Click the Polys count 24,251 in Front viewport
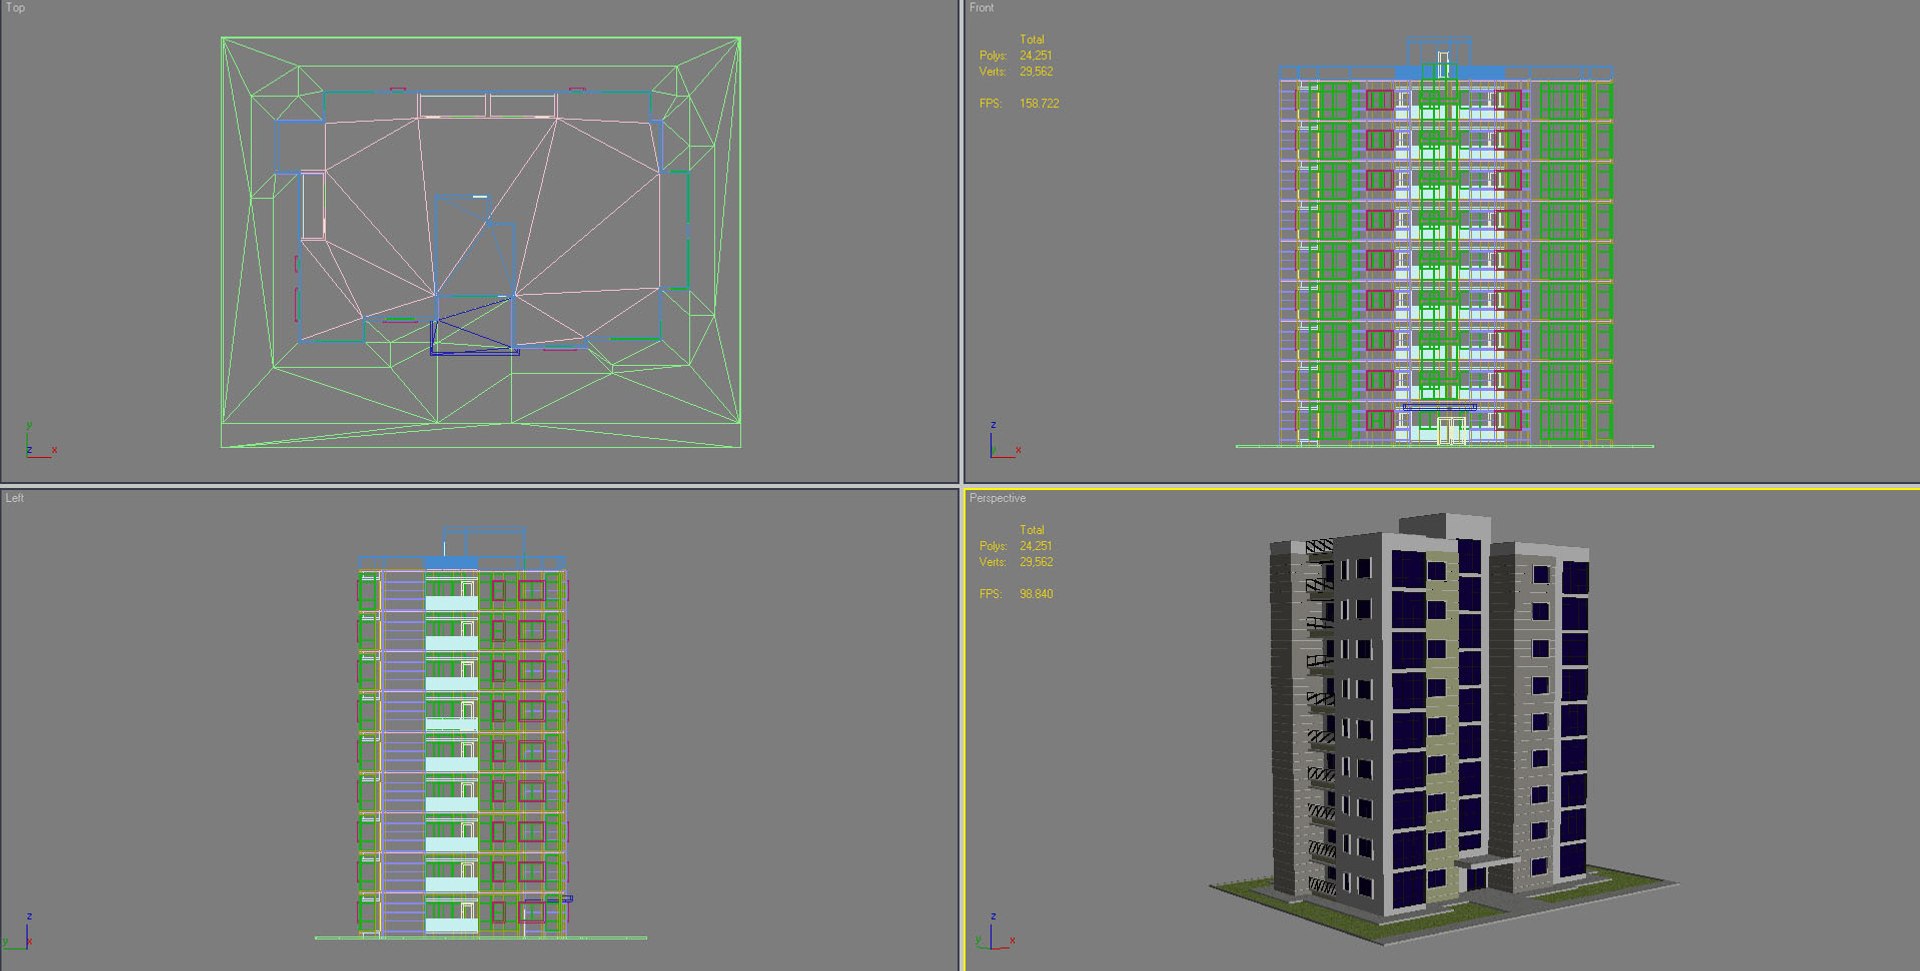This screenshot has width=1920, height=971. click(x=1035, y=56)
